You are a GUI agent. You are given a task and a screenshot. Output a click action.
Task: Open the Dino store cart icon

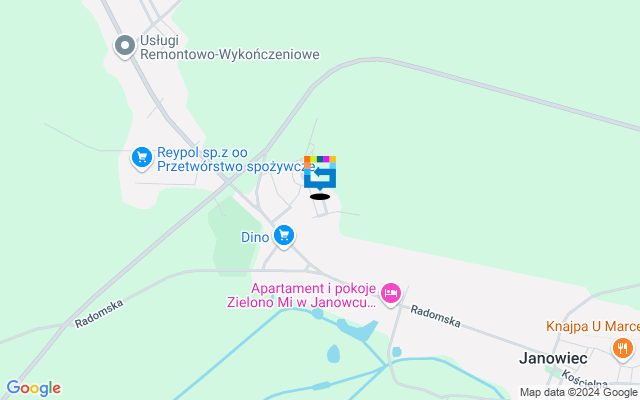click(x=284, y=236)
